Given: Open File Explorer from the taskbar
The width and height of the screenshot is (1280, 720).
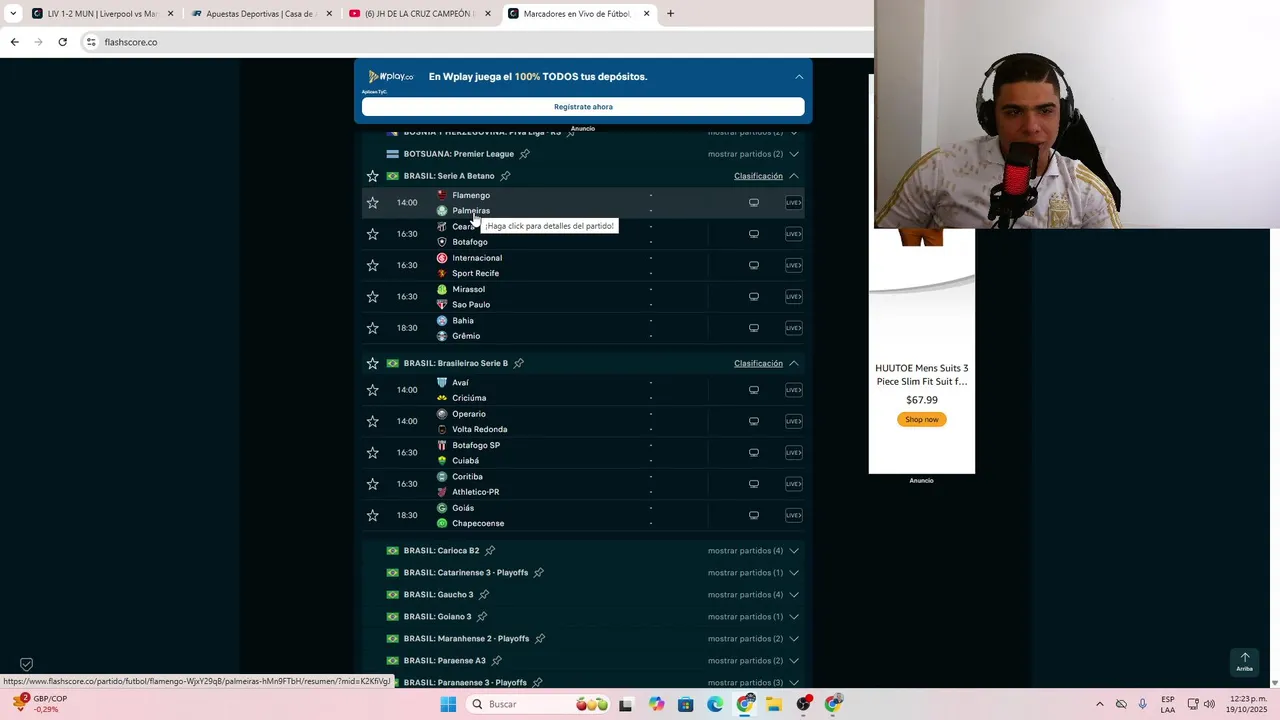Looking at the screenshot, I should click(x=774, y=704).
